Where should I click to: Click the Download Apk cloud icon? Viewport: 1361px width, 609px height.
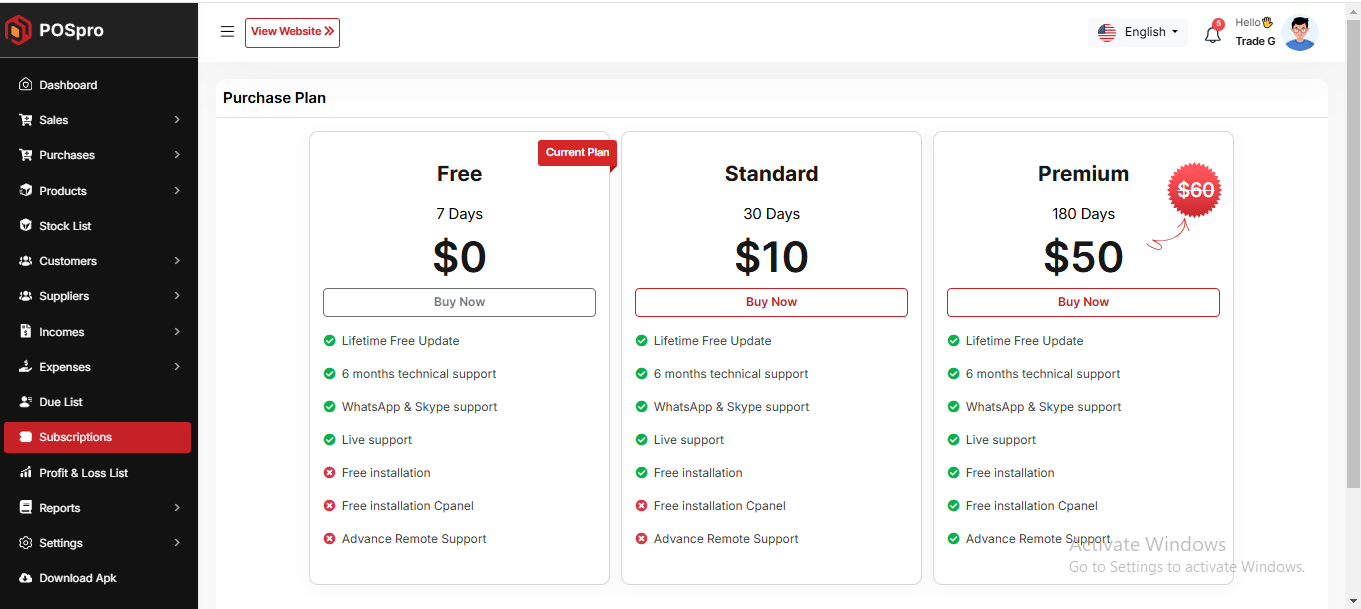(x=26, y=578)
